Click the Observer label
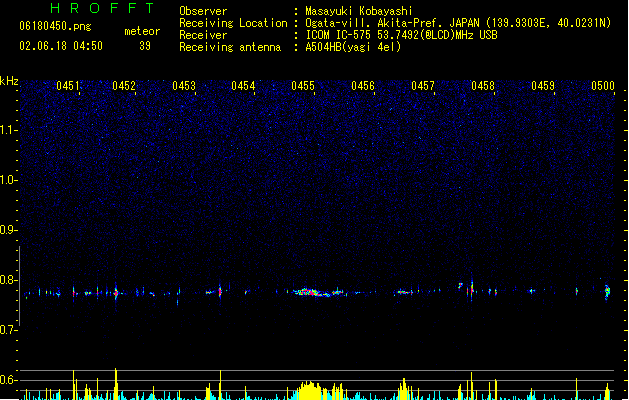The width and height of the screenshot is (629, 400). click(203, 11)
